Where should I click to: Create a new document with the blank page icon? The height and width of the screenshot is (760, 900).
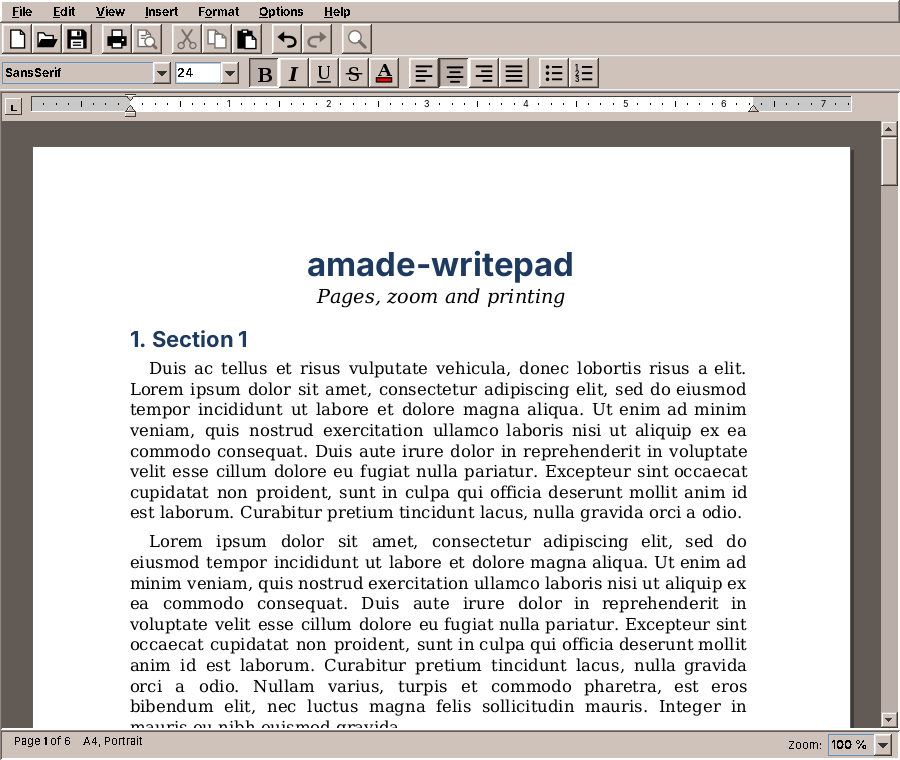click(x=17, y=40)
